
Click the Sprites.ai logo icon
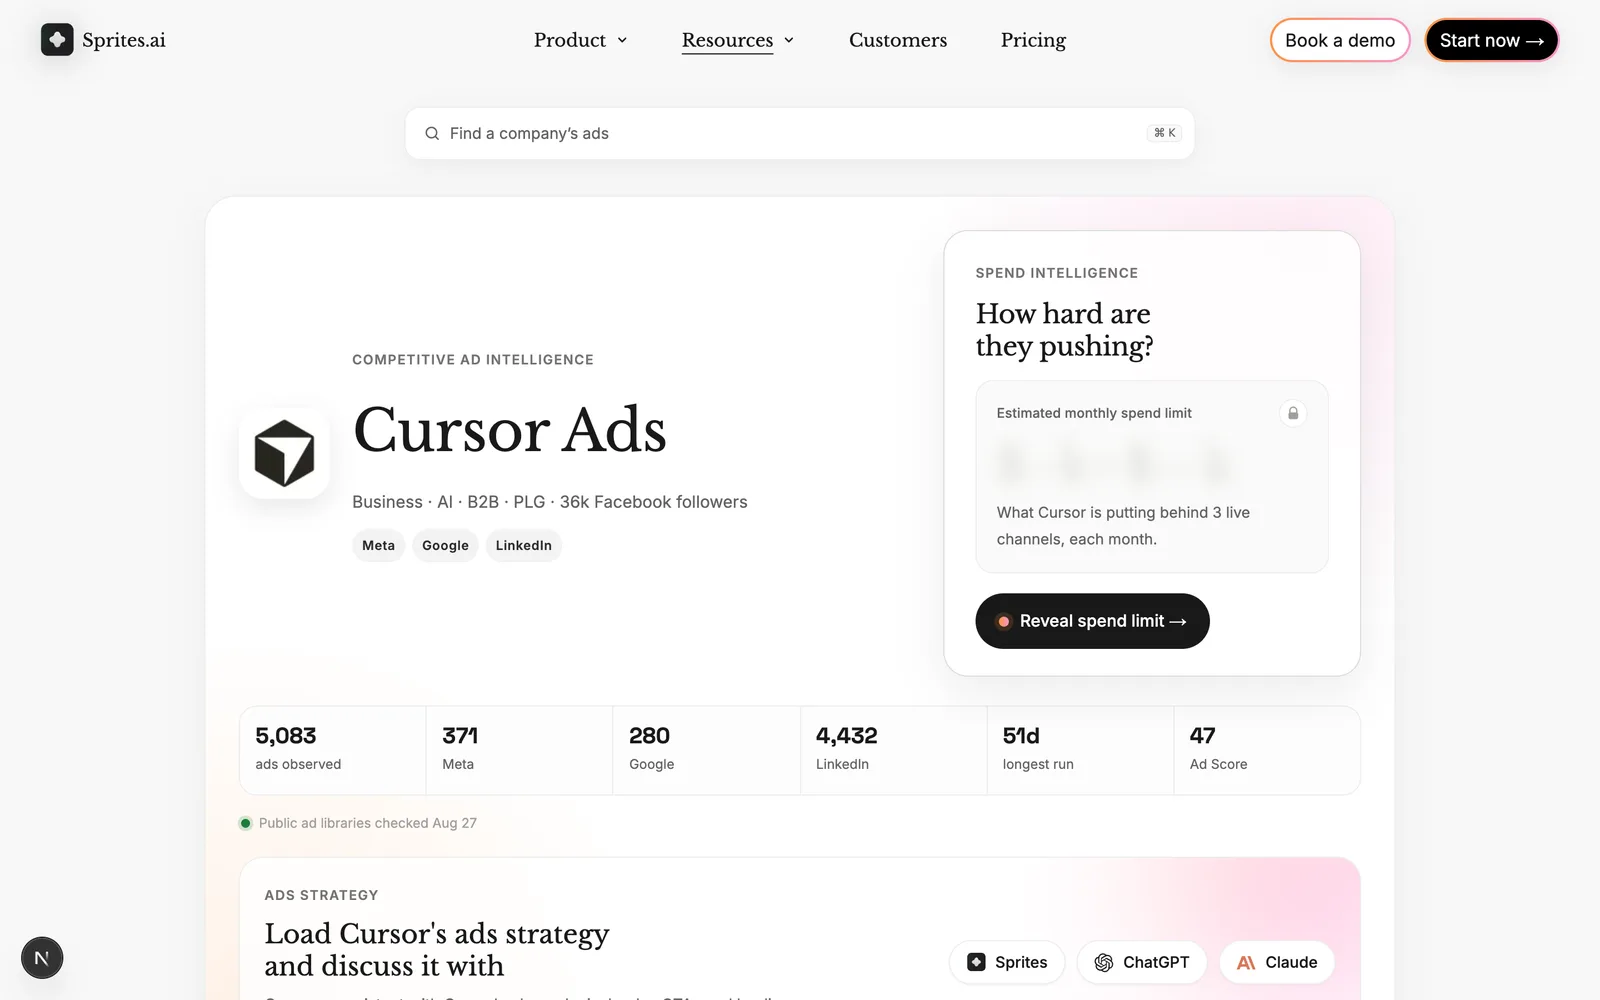(x=57, y=40)
